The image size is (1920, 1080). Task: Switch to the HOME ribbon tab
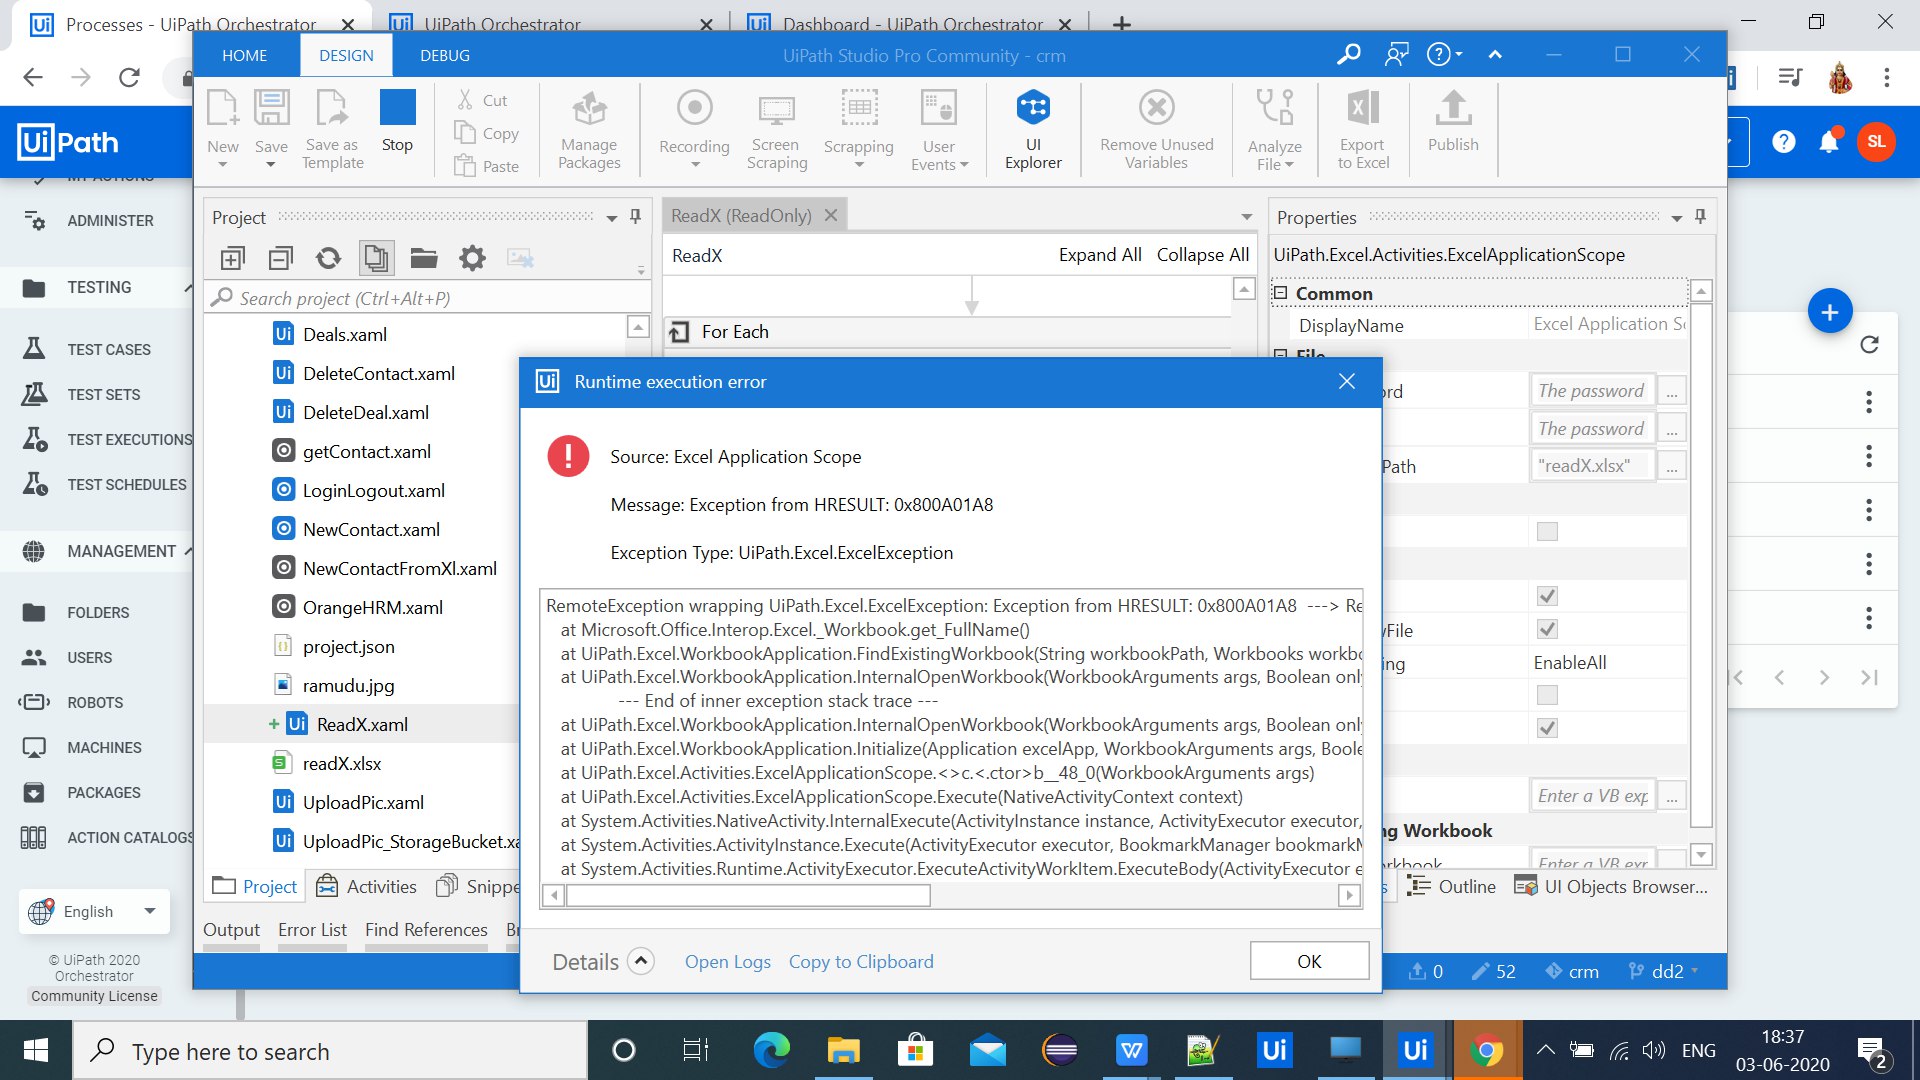(x=244, y=56)
